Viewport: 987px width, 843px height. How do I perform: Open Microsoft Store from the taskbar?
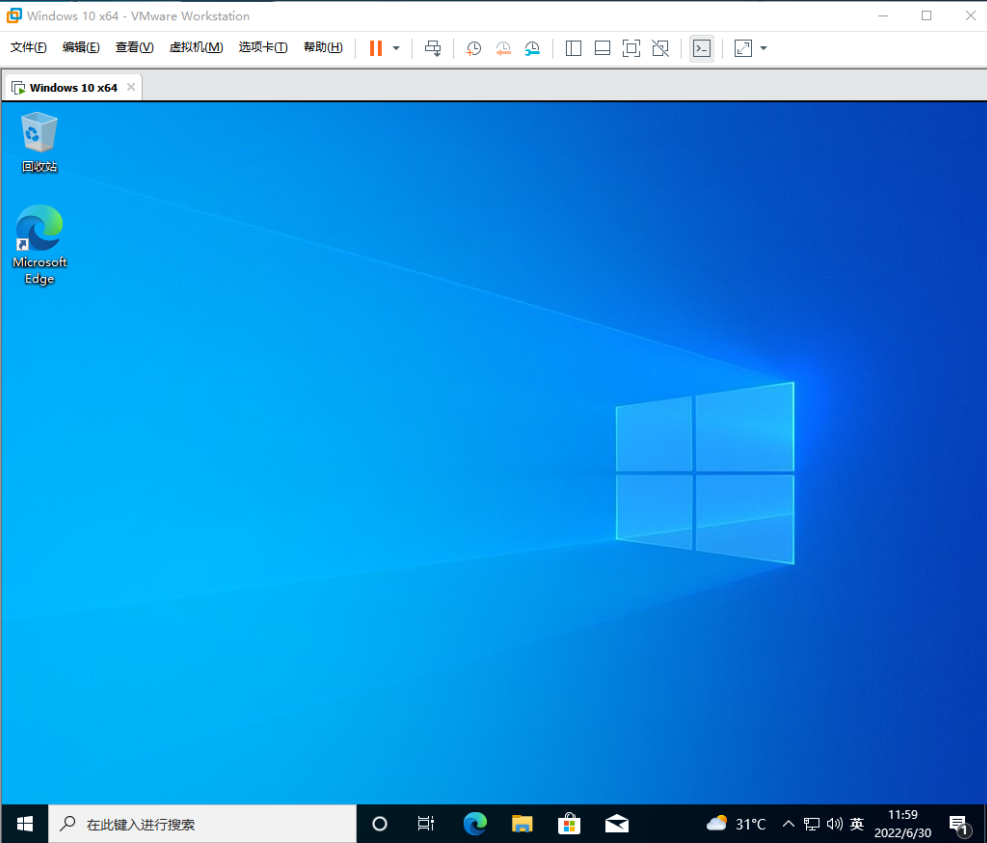(x=569, y=823)
